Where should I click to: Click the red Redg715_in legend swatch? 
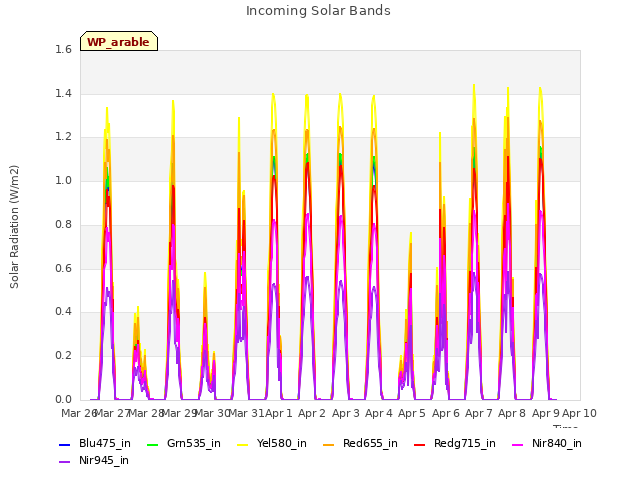click(419, 444)
